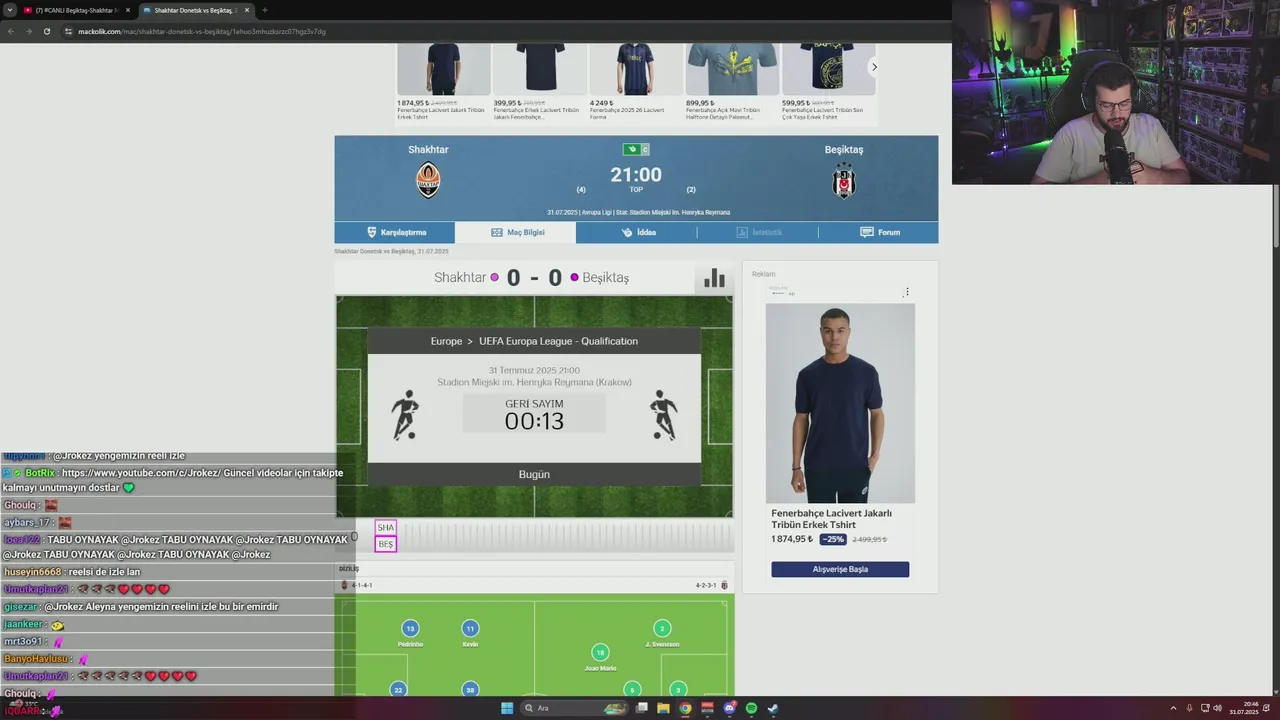Open the 4 249 ₺ Fenerbahçe Forma thumbnail

(636, 69)
